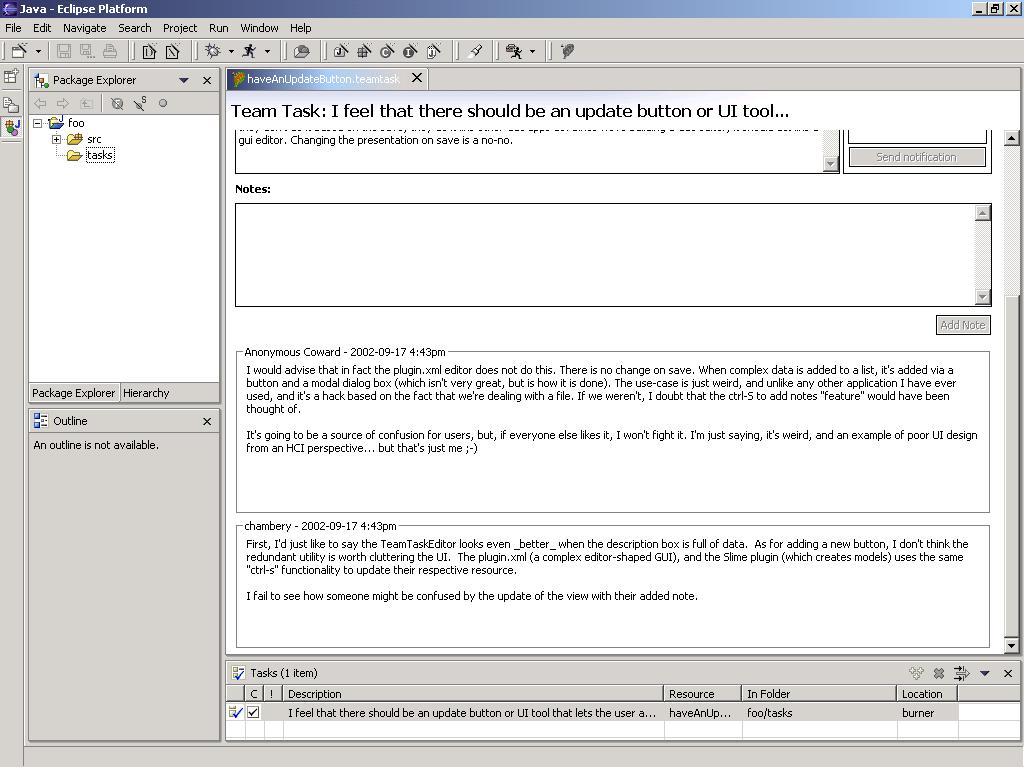Image resolution: width=1024 pixels, height=768 pixels.
Task: Click the Save toolbar icon
Action: (63, 51)
